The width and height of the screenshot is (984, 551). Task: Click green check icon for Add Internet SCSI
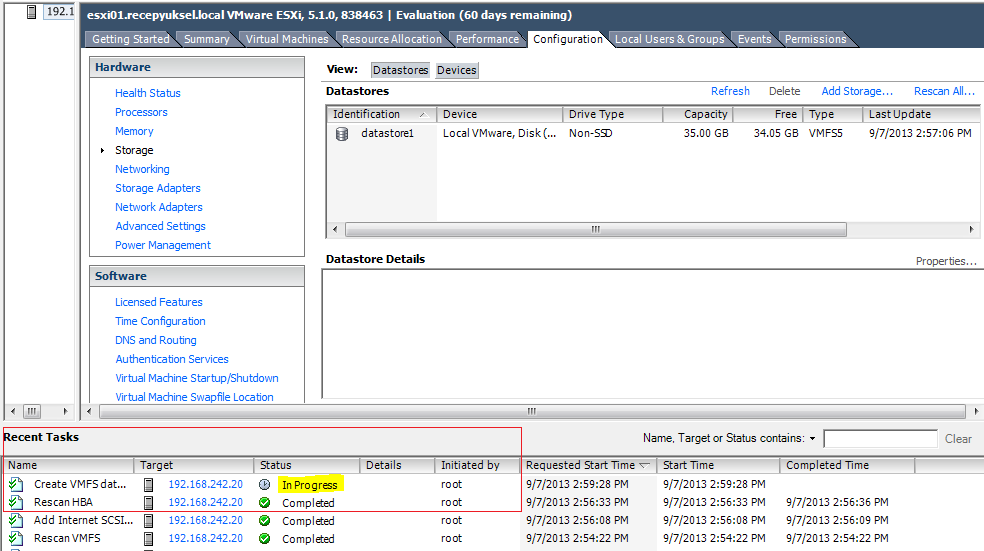[265, 521]
